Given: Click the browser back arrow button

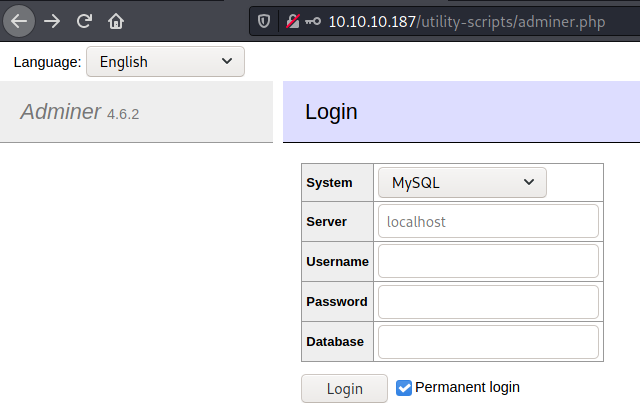Looking at the screenshot, I should pyautogui.click(x=19, y=20).
